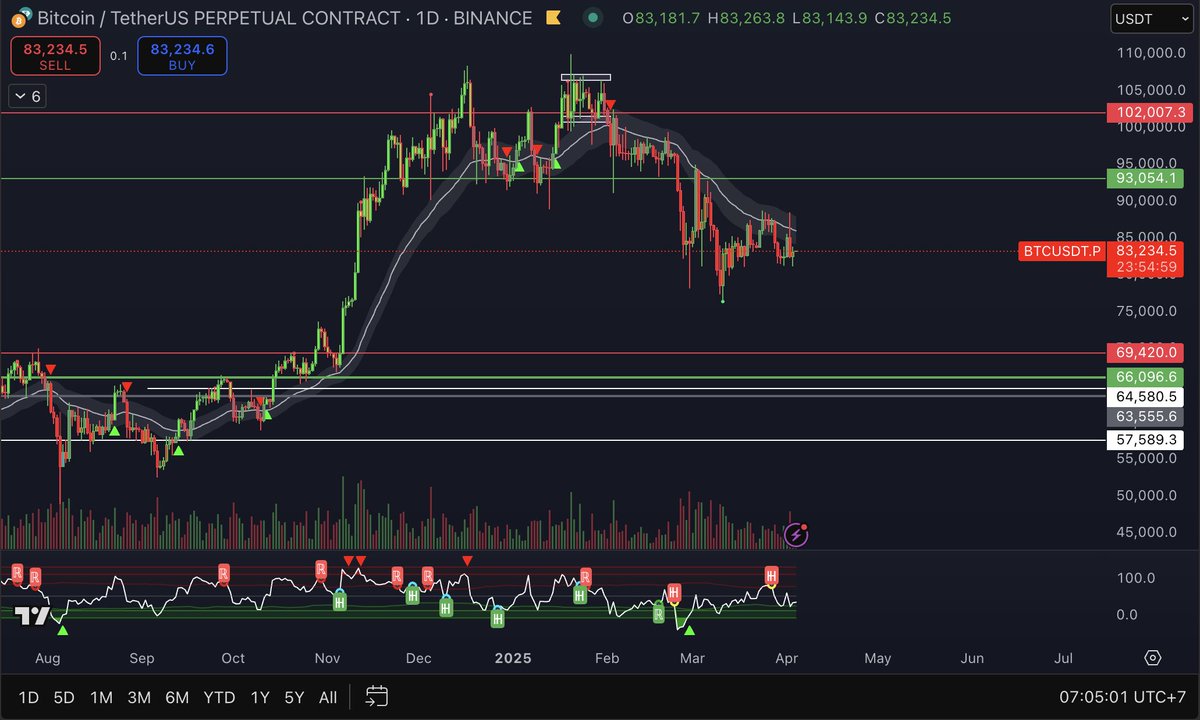Expand the collapsed 6 indicators legend
Image resolution: width=1200 pixels, height=720 pixels.
26,96
